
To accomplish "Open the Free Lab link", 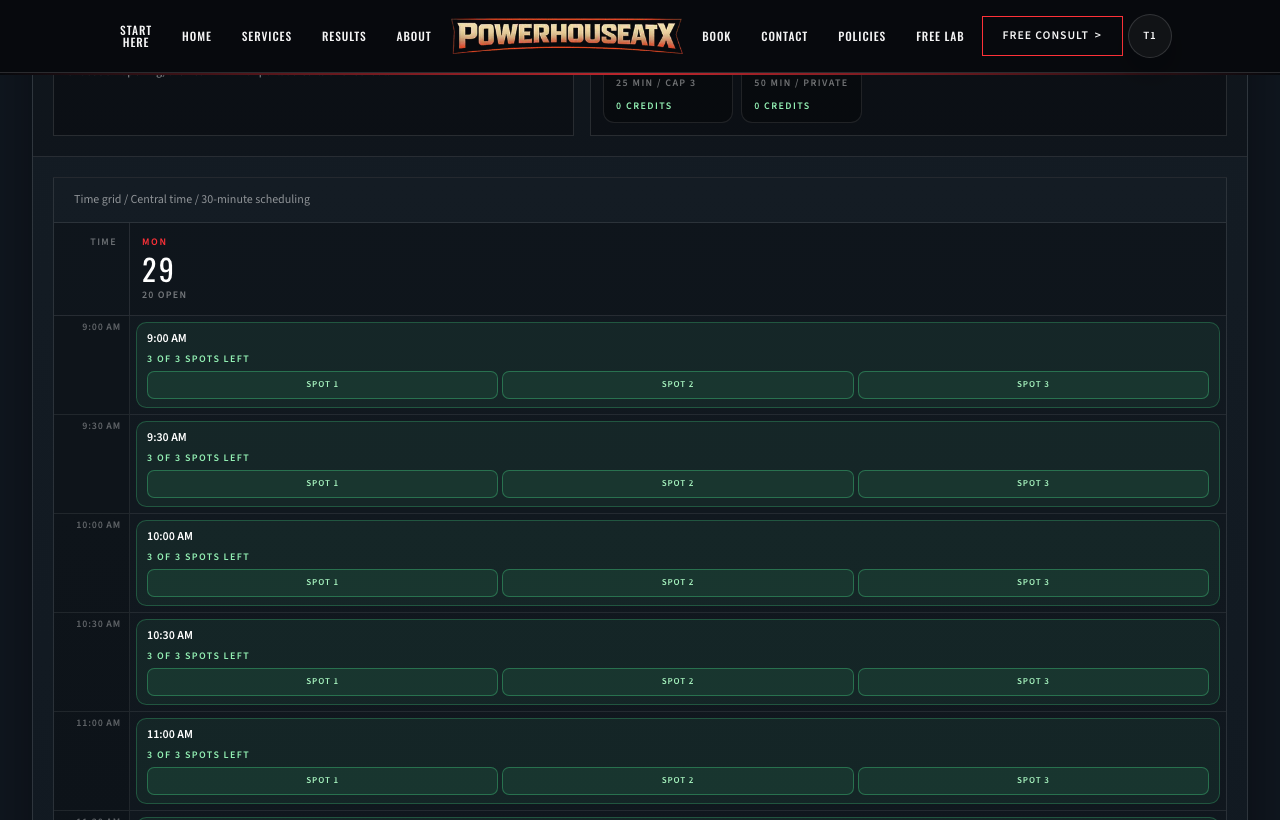I will (940, 36).
